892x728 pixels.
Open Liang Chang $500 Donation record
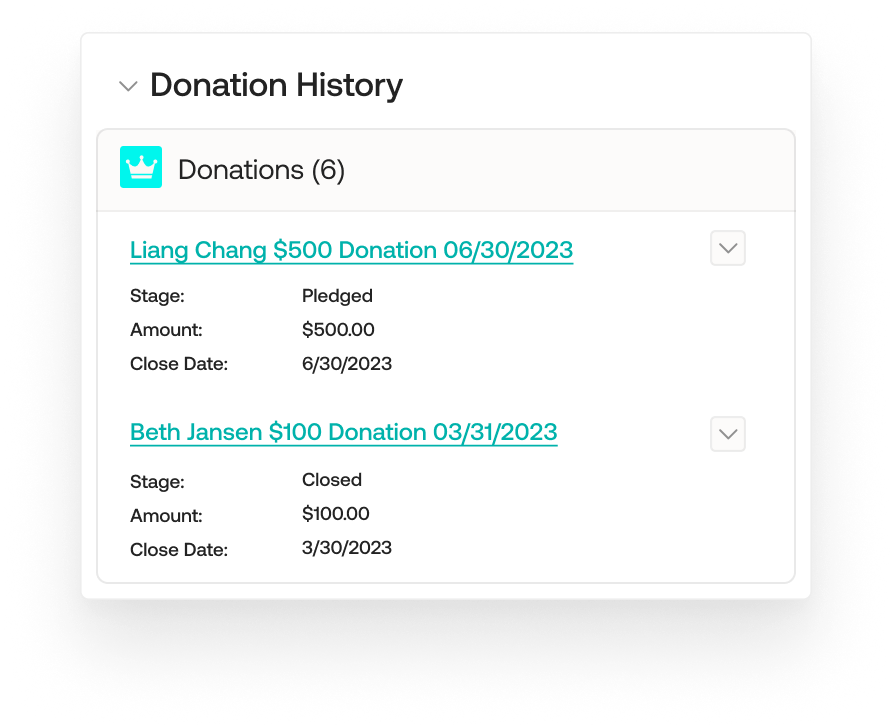[351, 250]
